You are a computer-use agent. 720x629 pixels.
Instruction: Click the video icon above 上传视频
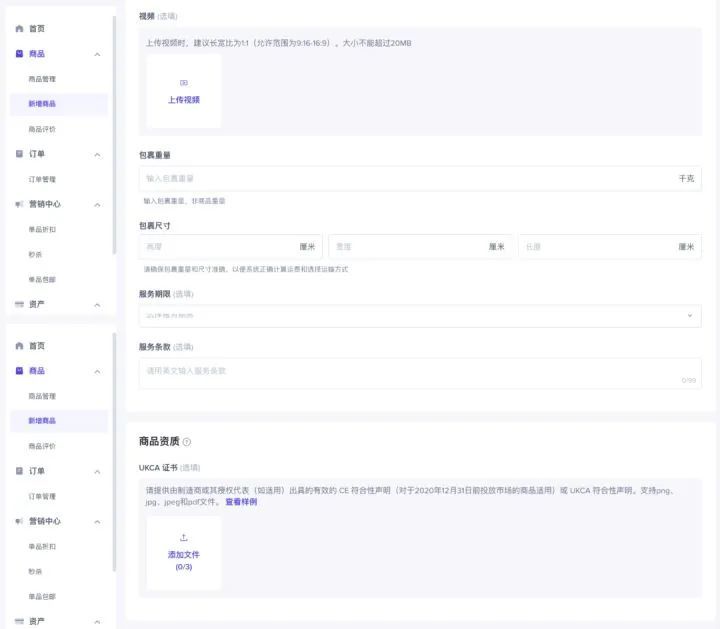184,83
